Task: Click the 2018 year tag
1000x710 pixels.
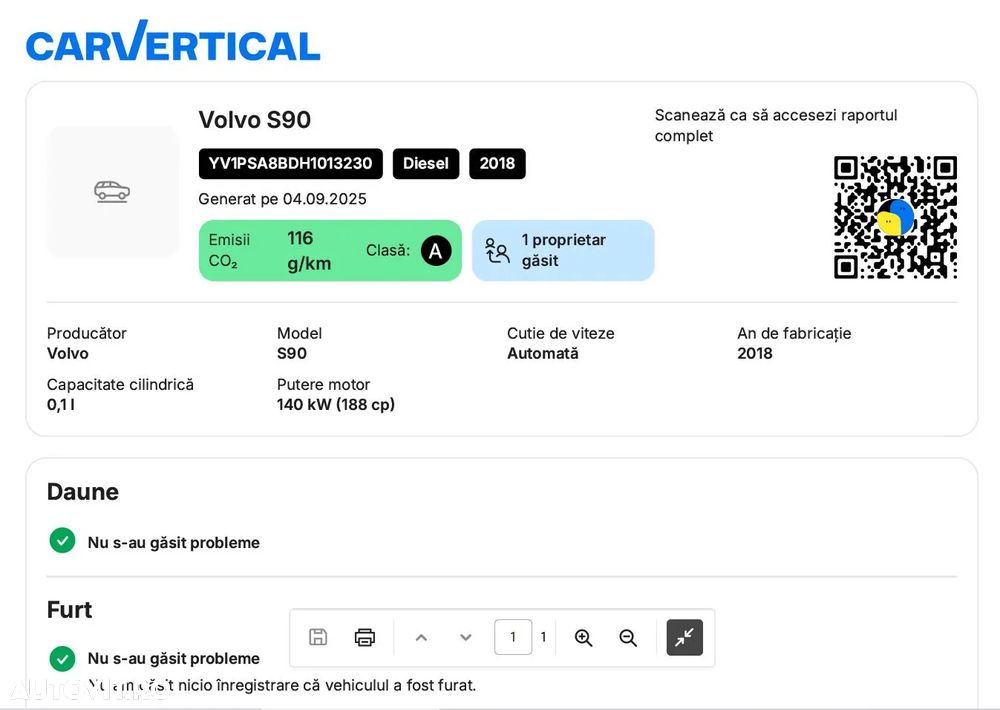Action: tap(497, 164)
